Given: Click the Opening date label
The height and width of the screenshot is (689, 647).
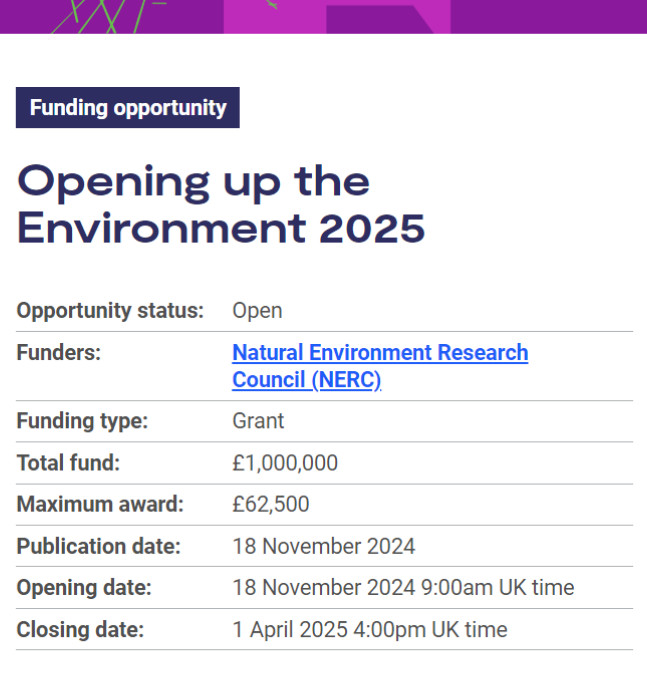Looking at the screenshot, I should 84,587.
